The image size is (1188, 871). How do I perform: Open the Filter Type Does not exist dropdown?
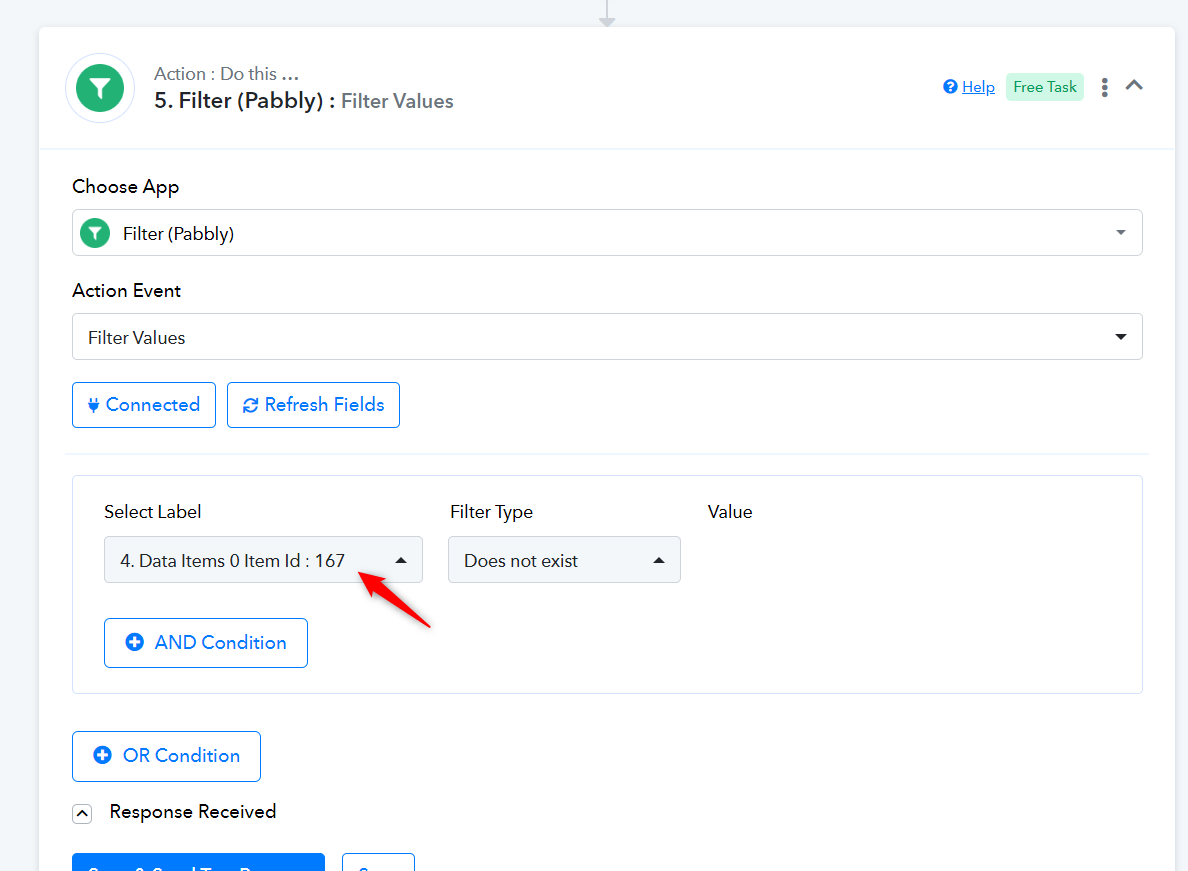pos(564,560)
